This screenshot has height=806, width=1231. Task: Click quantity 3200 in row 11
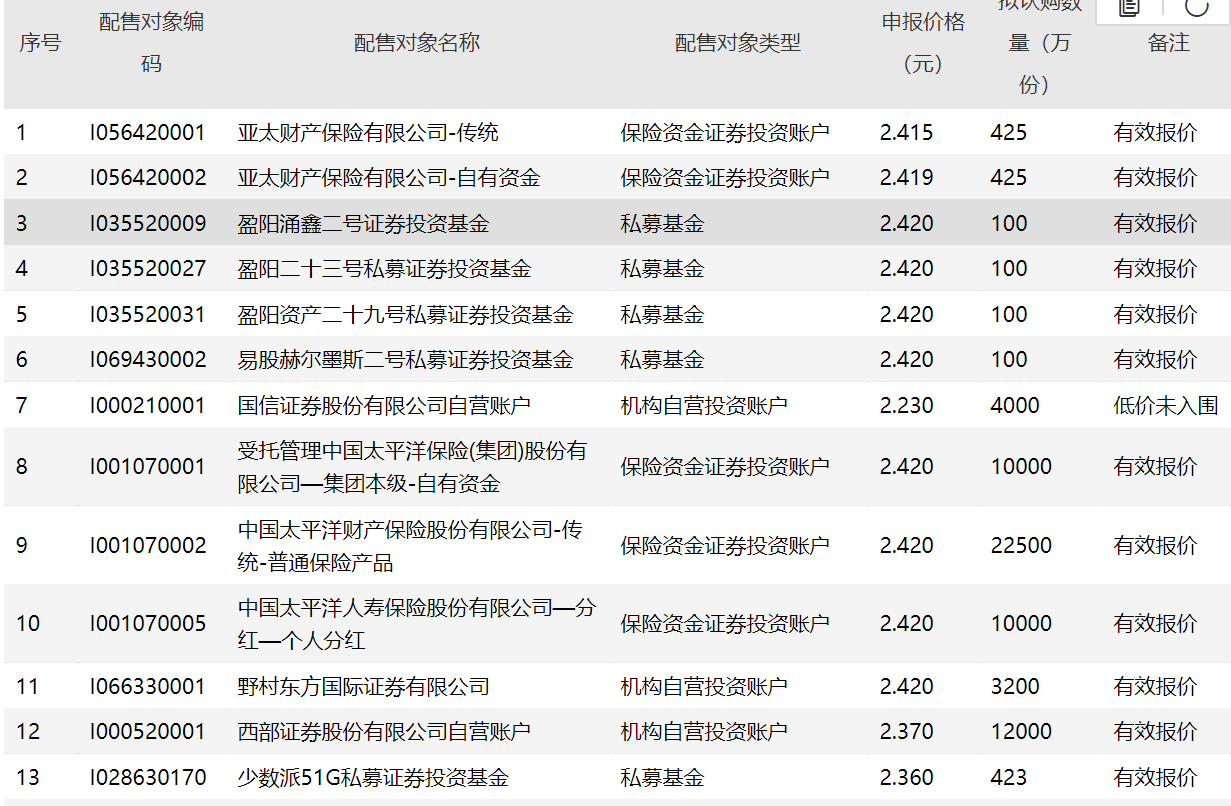1015,686
